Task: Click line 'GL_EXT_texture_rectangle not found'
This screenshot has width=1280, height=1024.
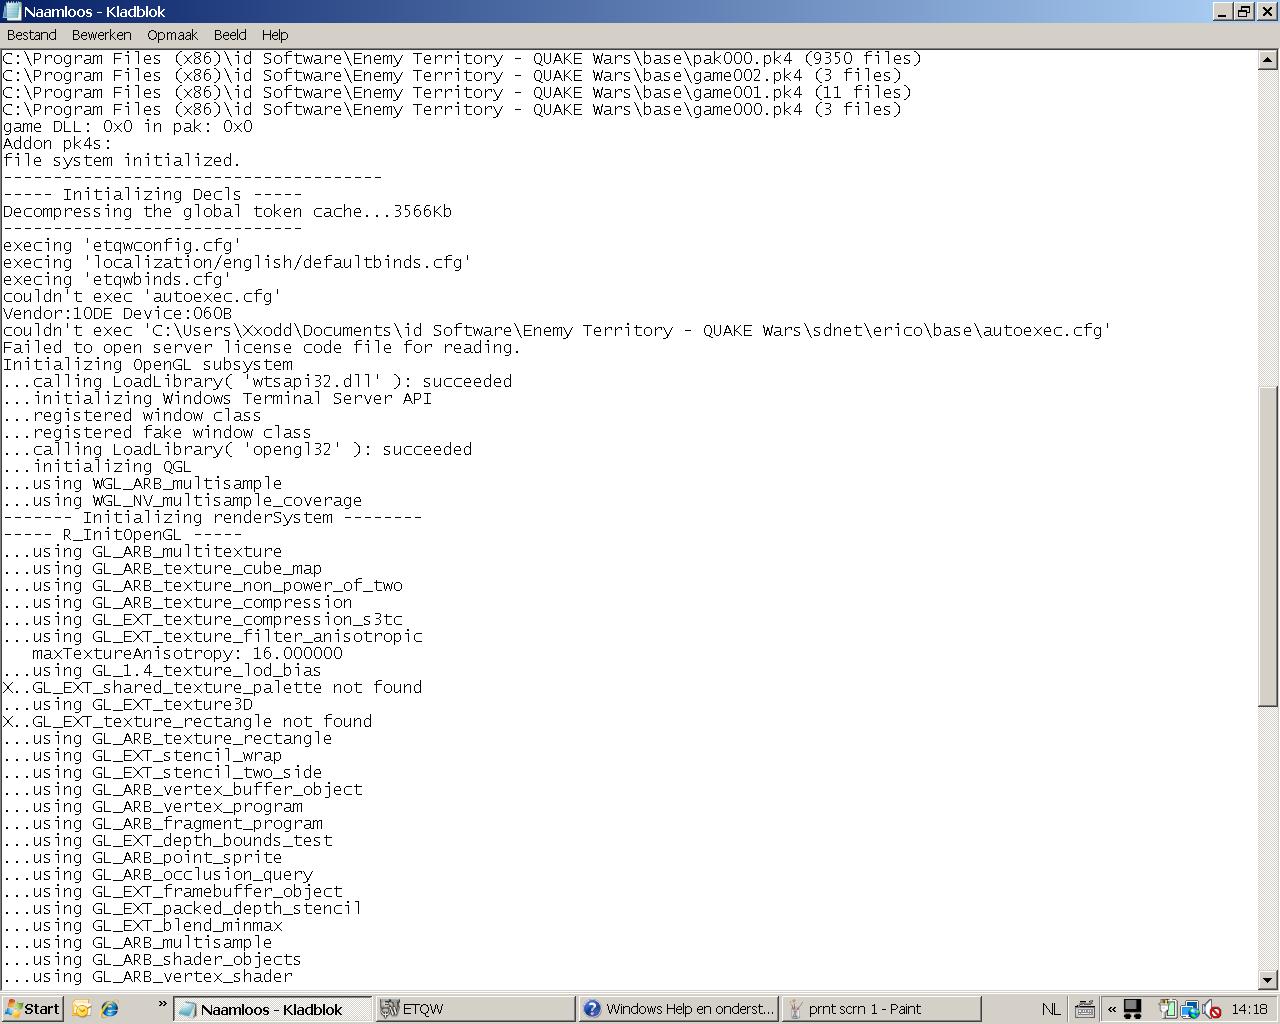Action: coord(187,721)
